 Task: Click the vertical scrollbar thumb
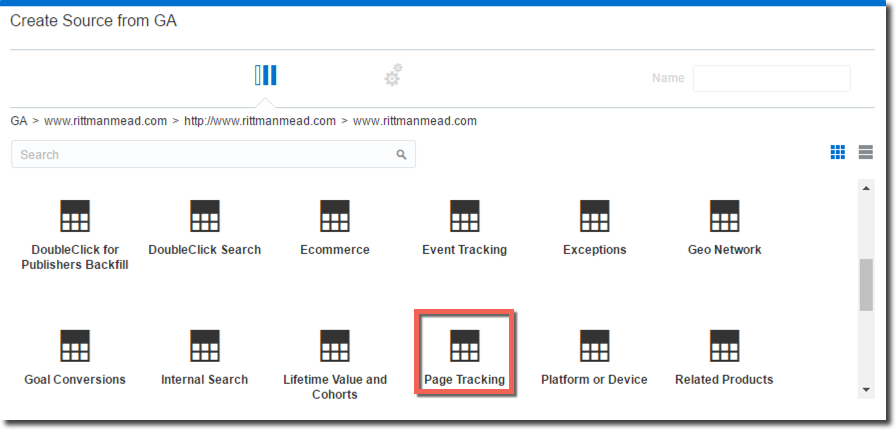(x=866, y=285)
